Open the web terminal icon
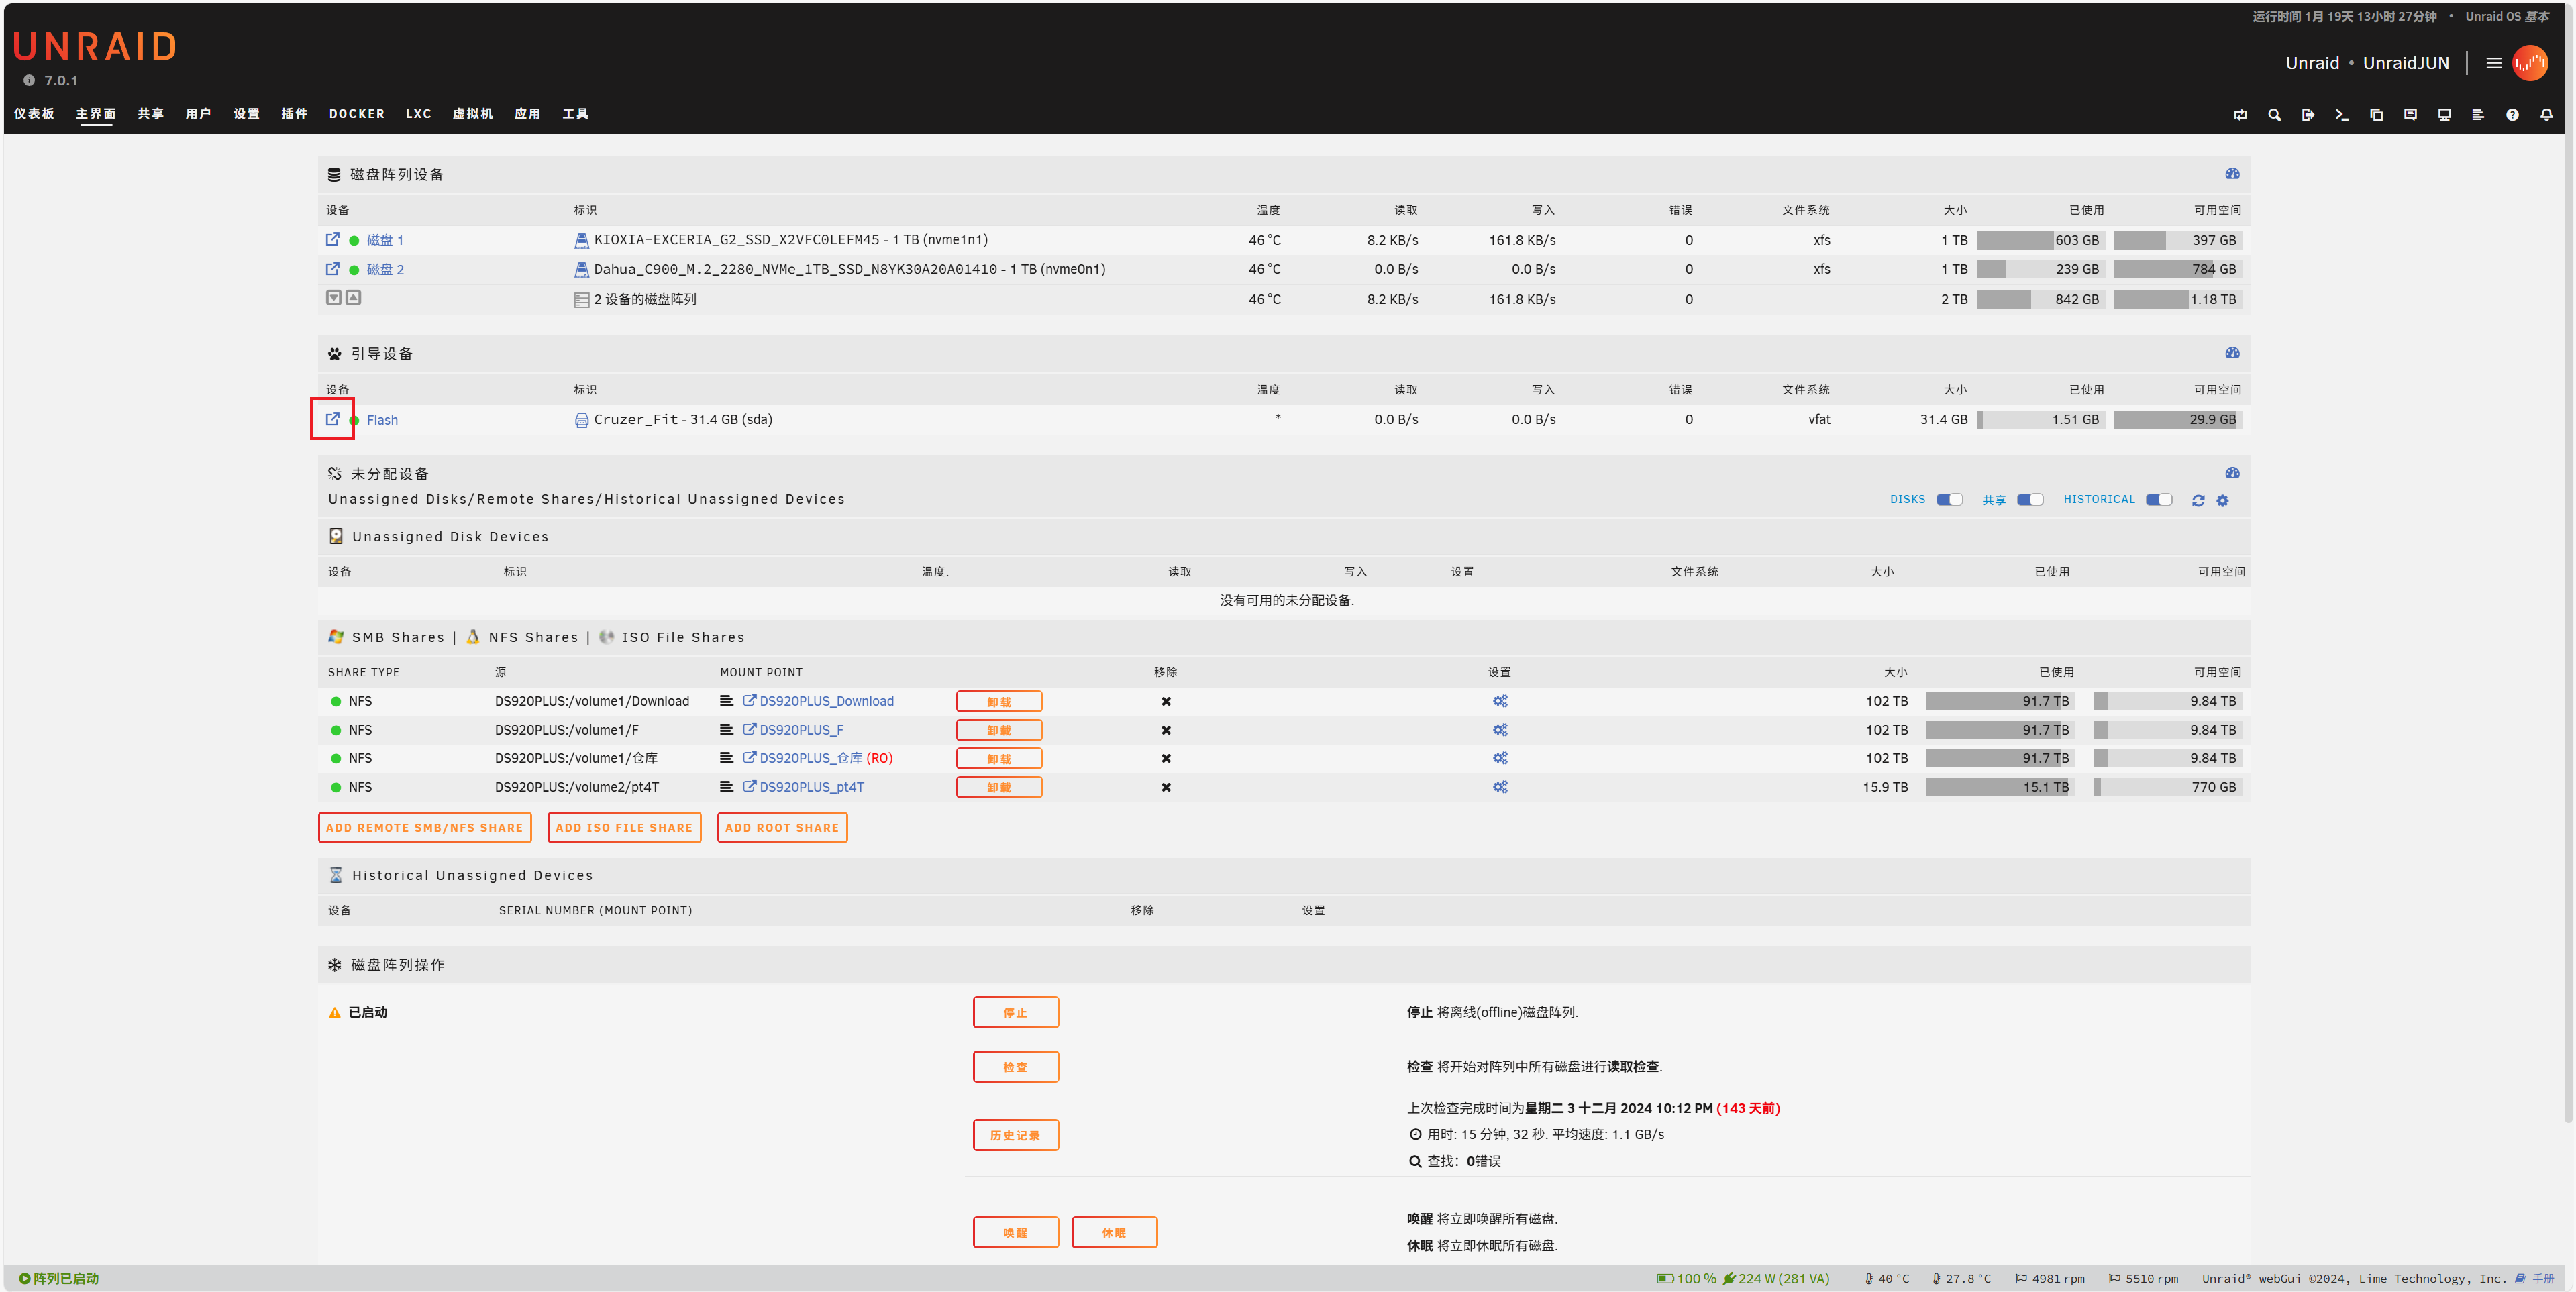This screenshot has width=2576, height=1292. [2341, 115]
